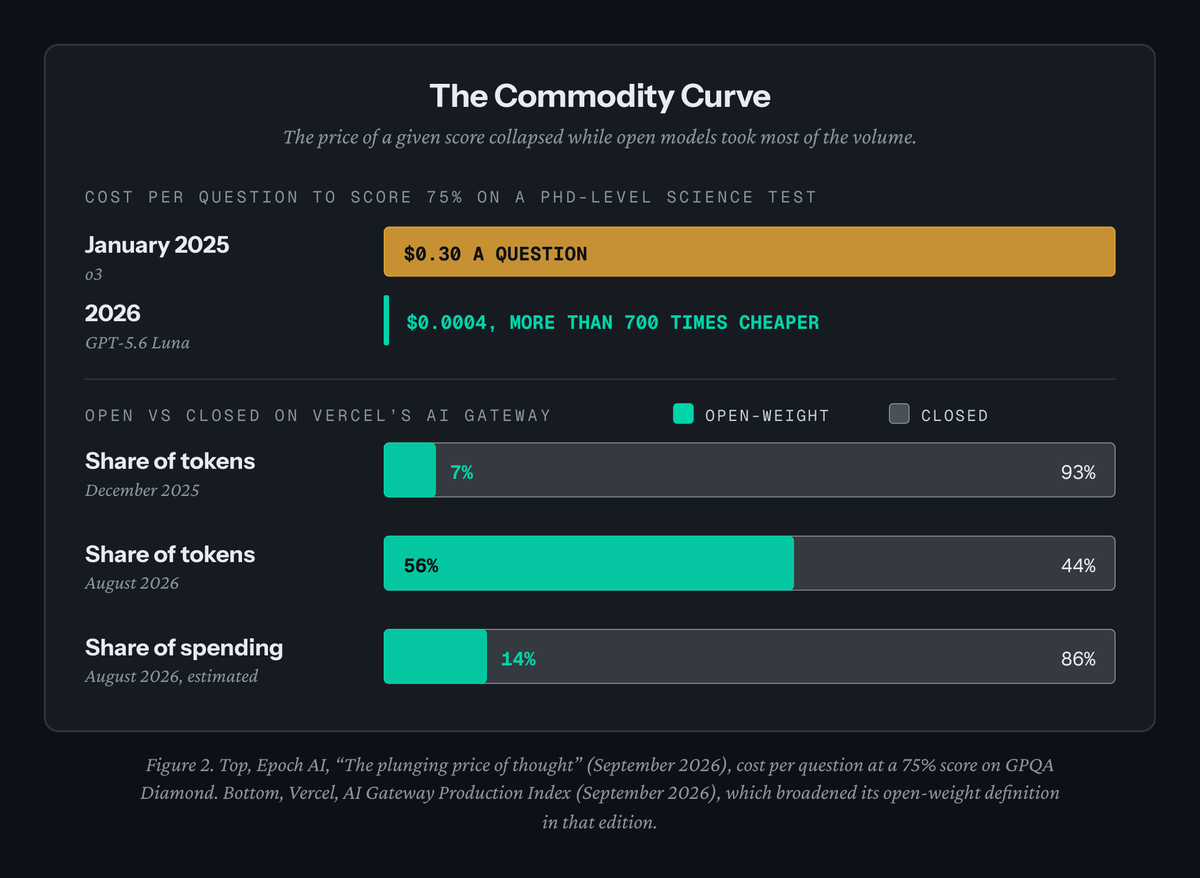Click the January 2025 row label

157,245
